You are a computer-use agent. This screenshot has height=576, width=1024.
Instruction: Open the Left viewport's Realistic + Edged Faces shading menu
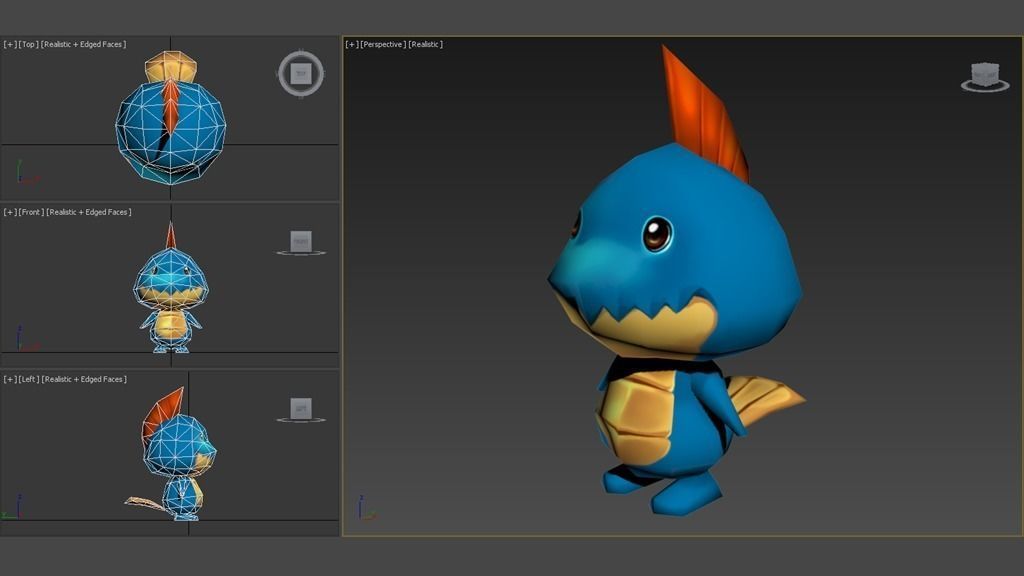click(x=84, y=379)
